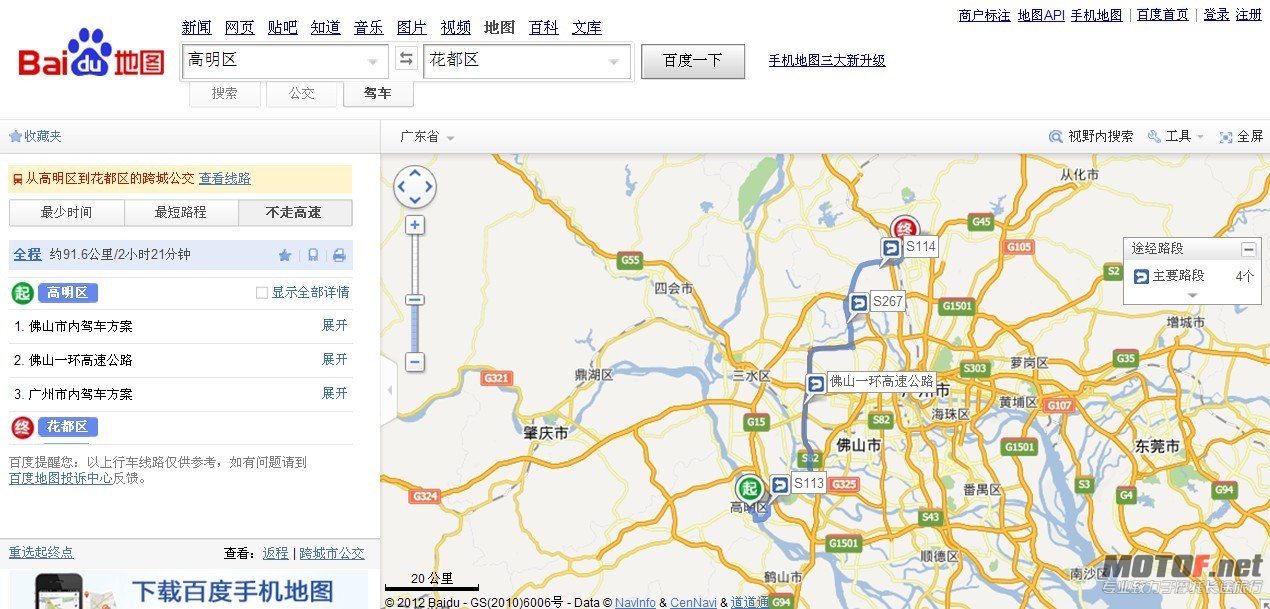Click the map zoom slider handle
1270x609 pixels.
[415, 300]
